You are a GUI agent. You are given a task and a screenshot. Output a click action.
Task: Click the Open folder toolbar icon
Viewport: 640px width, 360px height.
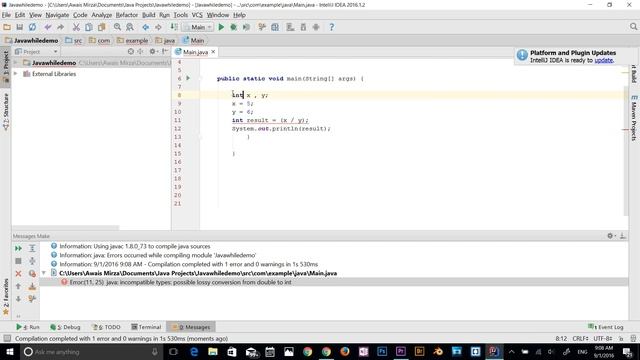[7, 27]
